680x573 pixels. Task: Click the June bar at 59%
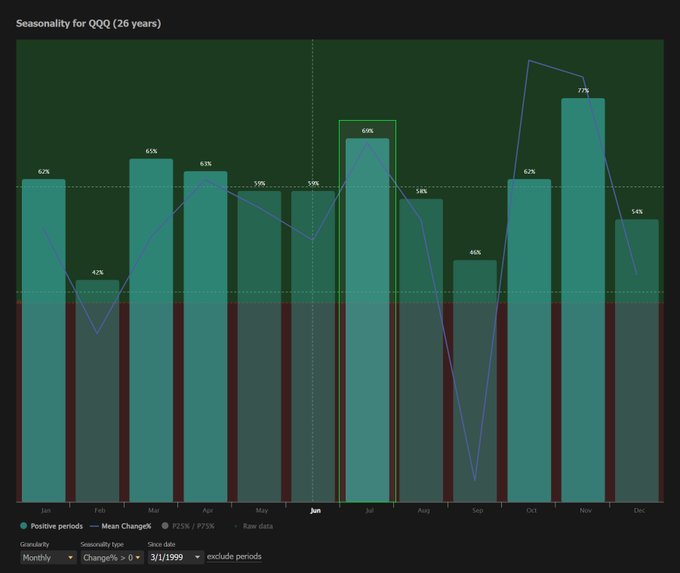point(313,347)
